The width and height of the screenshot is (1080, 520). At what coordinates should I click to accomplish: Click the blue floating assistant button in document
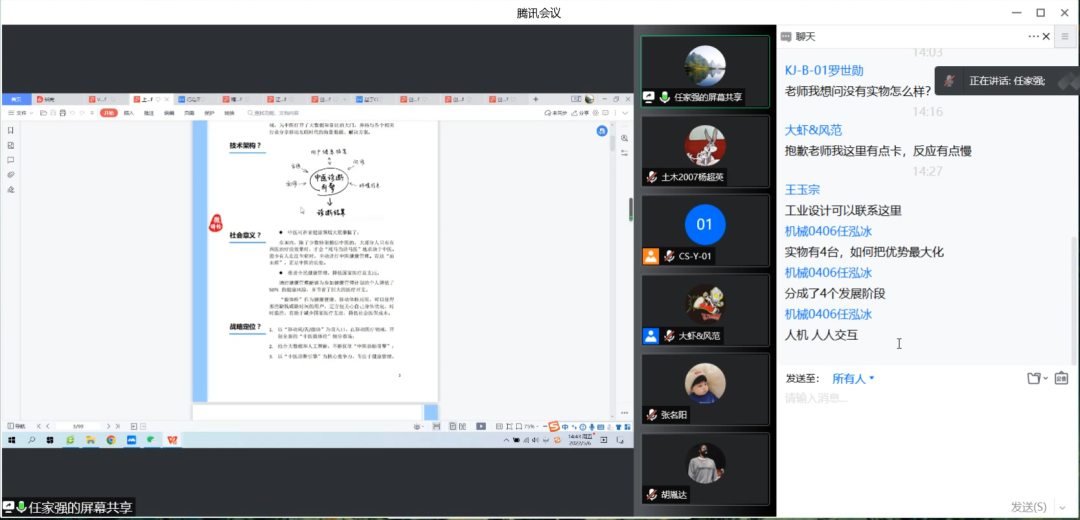coord(602,131)
